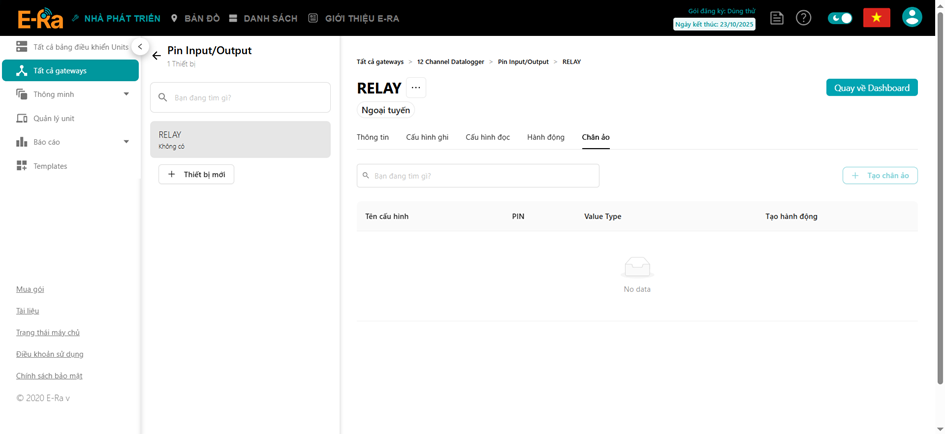Click the Templates sidebar icon
Screen dimensions: 945x434
22,166
